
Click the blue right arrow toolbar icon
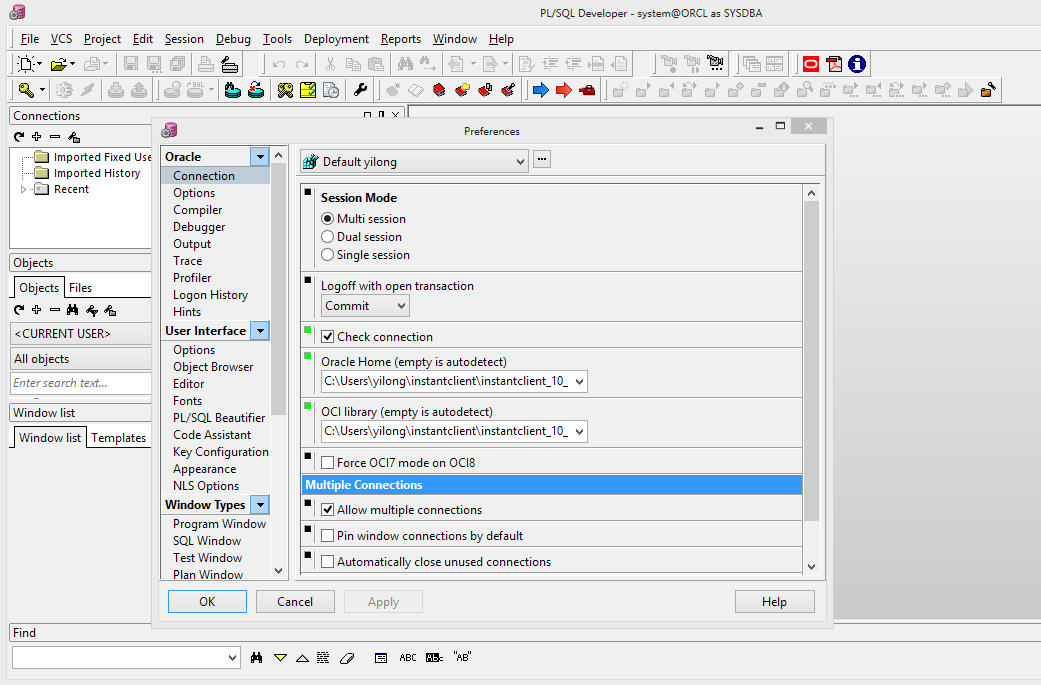(540, 90)
